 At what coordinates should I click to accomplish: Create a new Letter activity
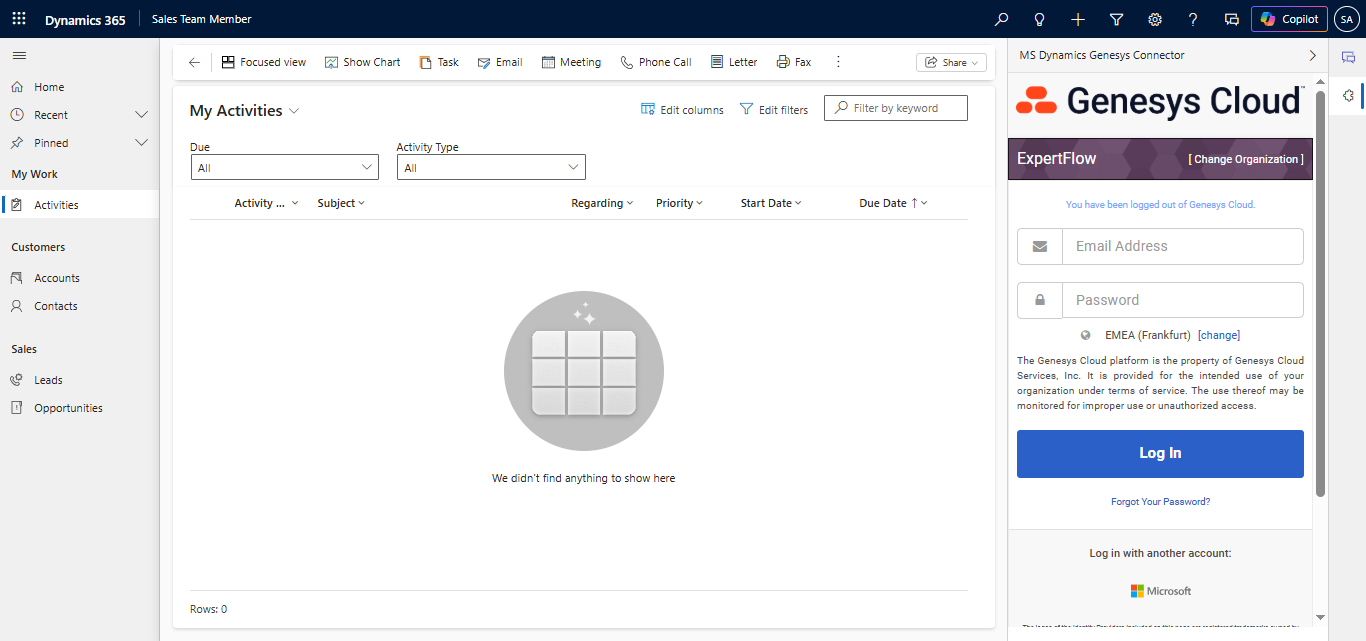734,62
